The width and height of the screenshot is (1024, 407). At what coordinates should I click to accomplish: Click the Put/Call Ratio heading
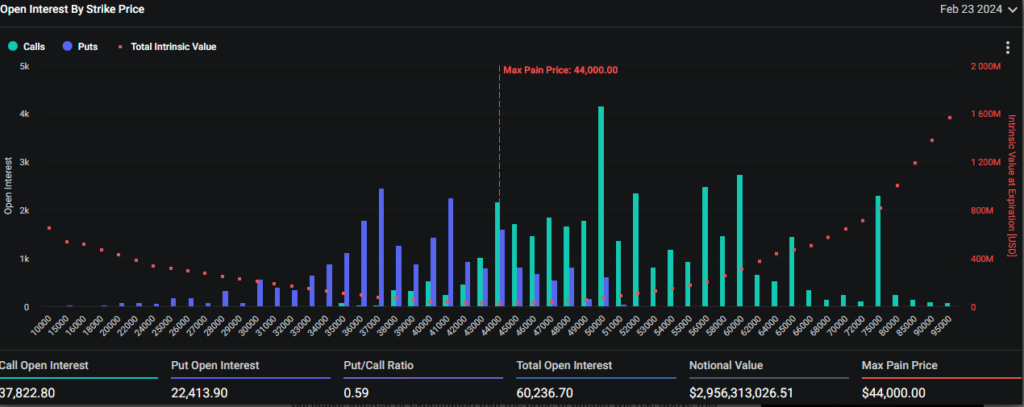point(378,365)
